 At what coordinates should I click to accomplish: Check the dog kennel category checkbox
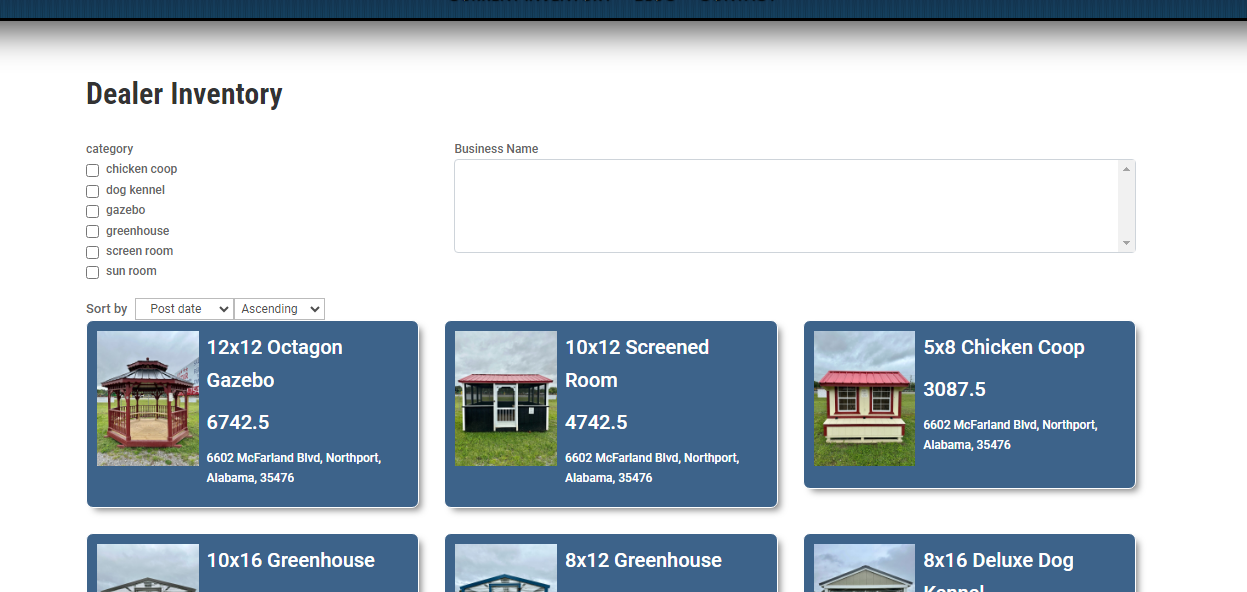click(92, 191)
